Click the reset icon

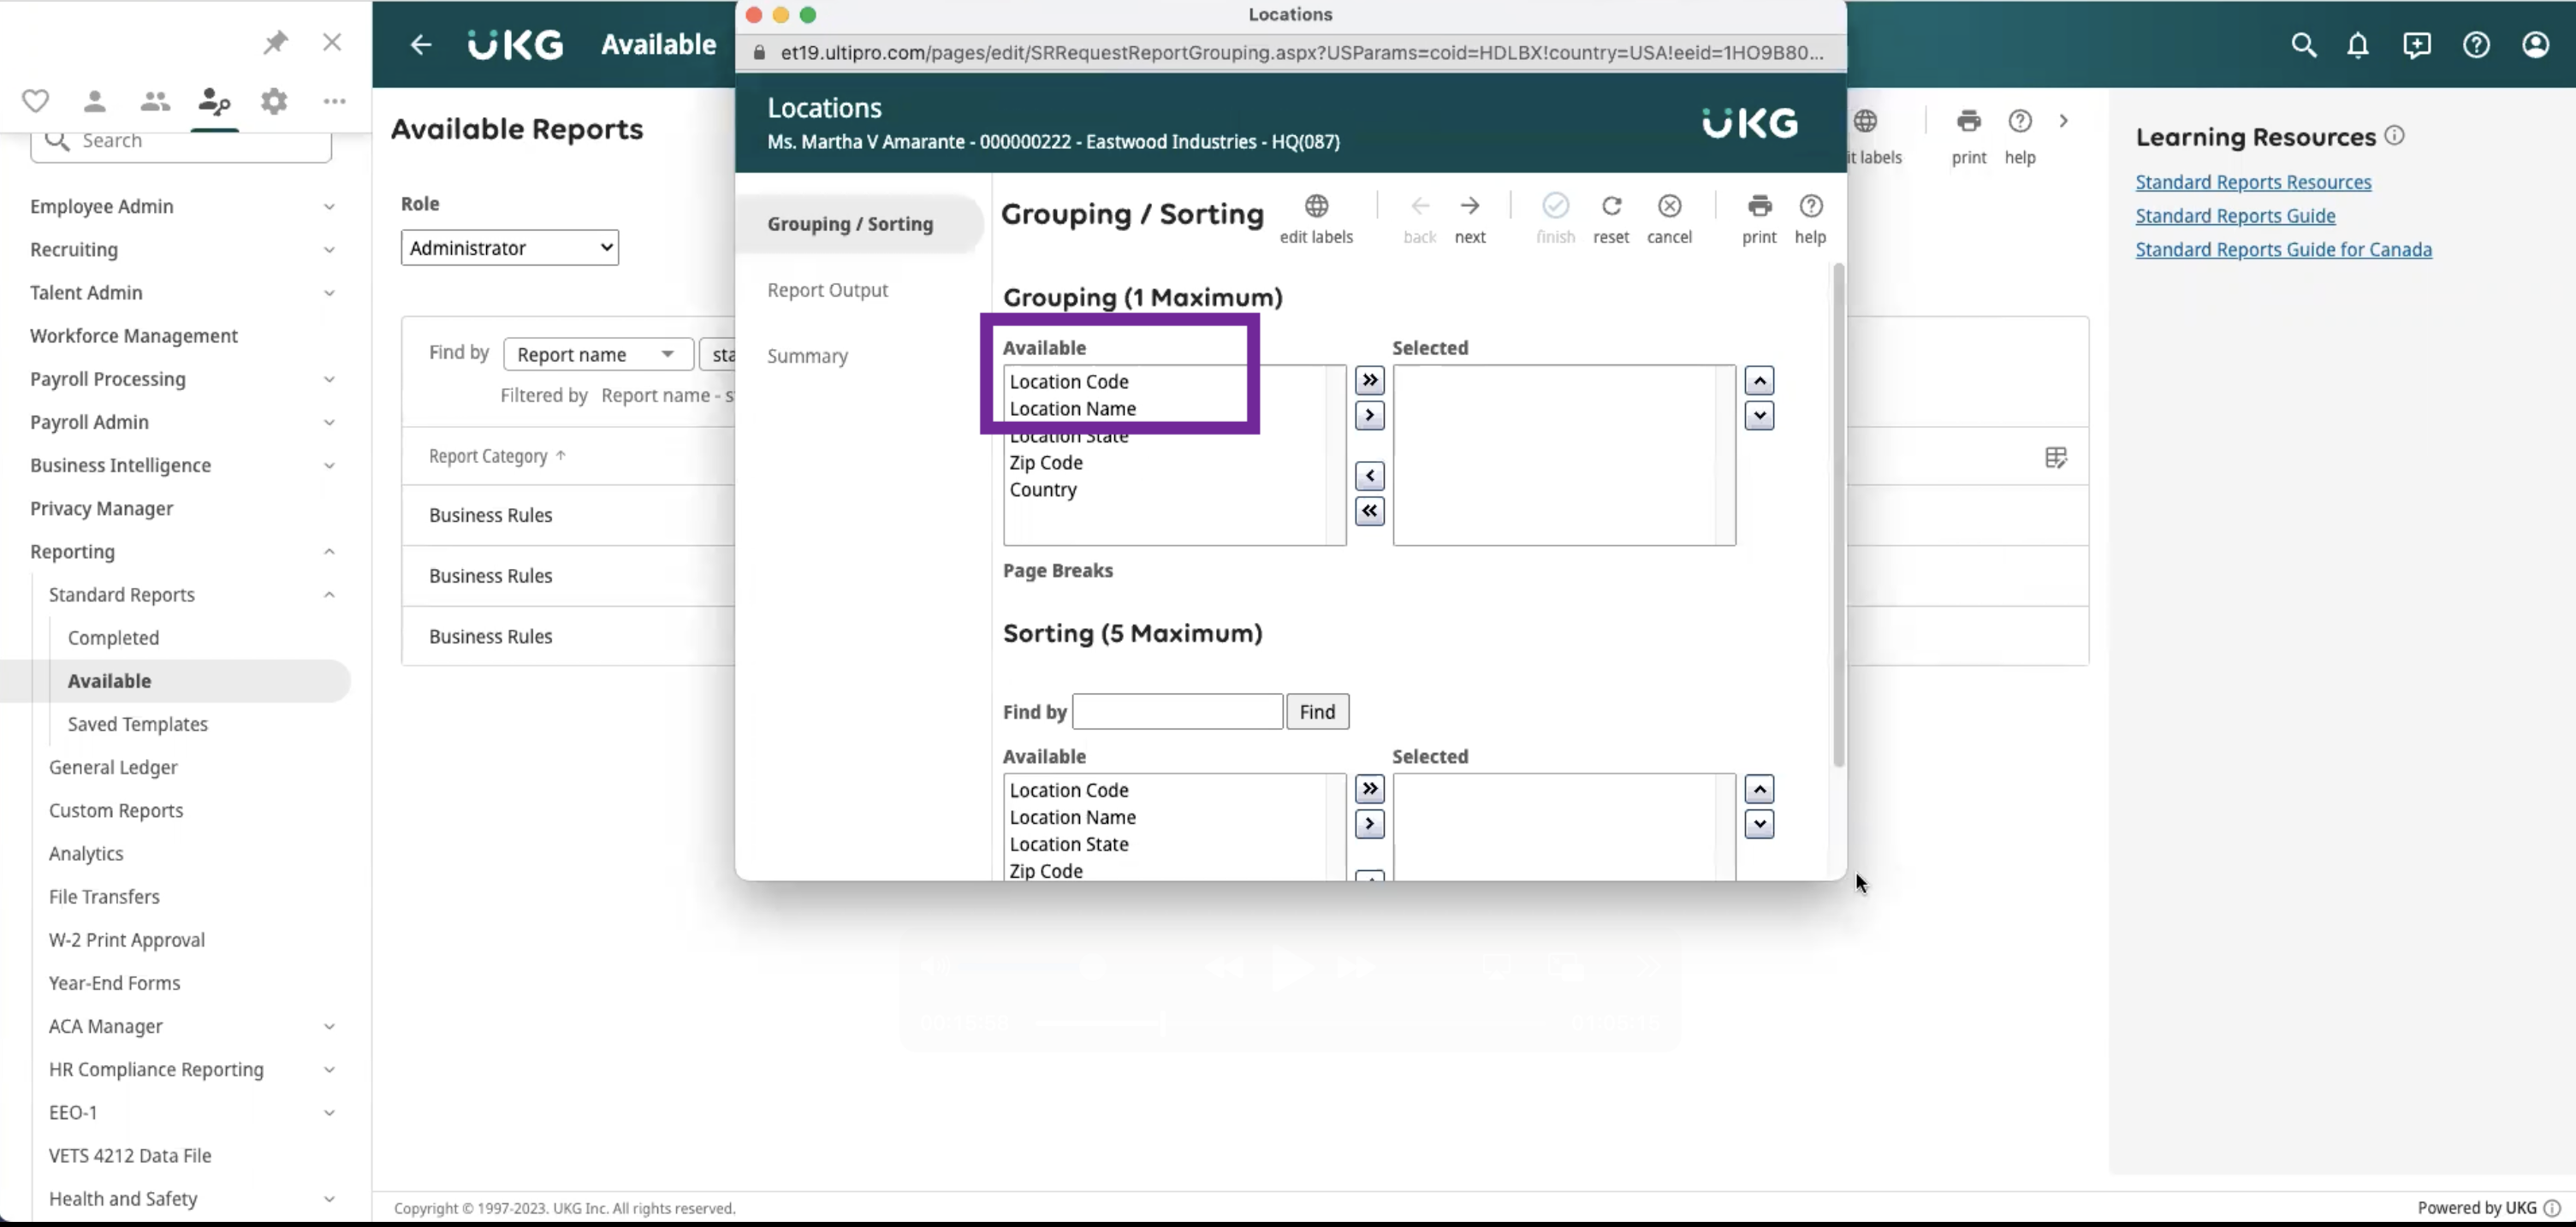[x=1611, y=206]
